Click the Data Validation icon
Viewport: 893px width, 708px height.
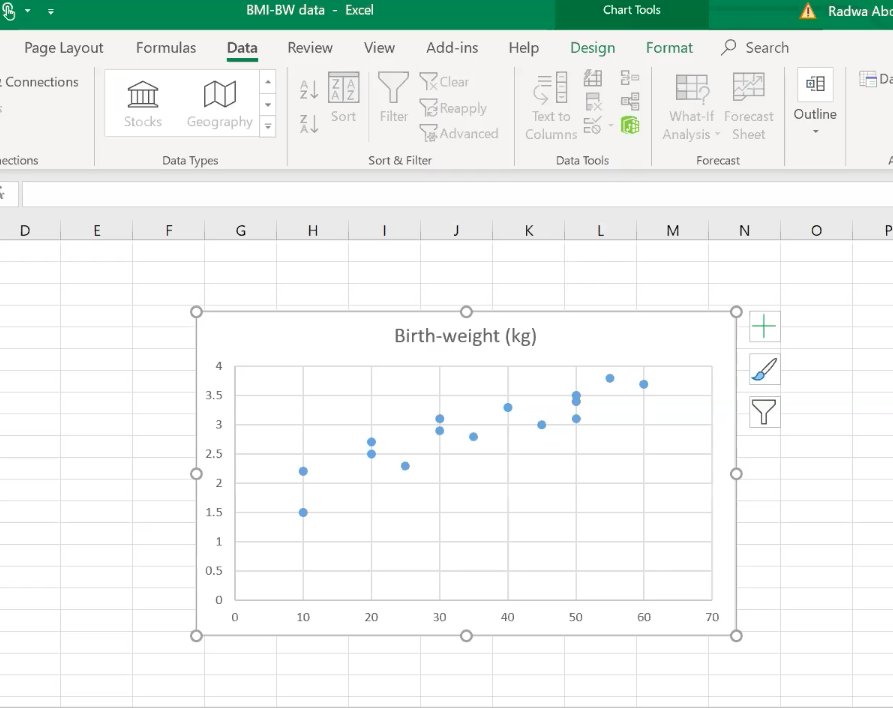pyautogui.click(x=592, y=125)
